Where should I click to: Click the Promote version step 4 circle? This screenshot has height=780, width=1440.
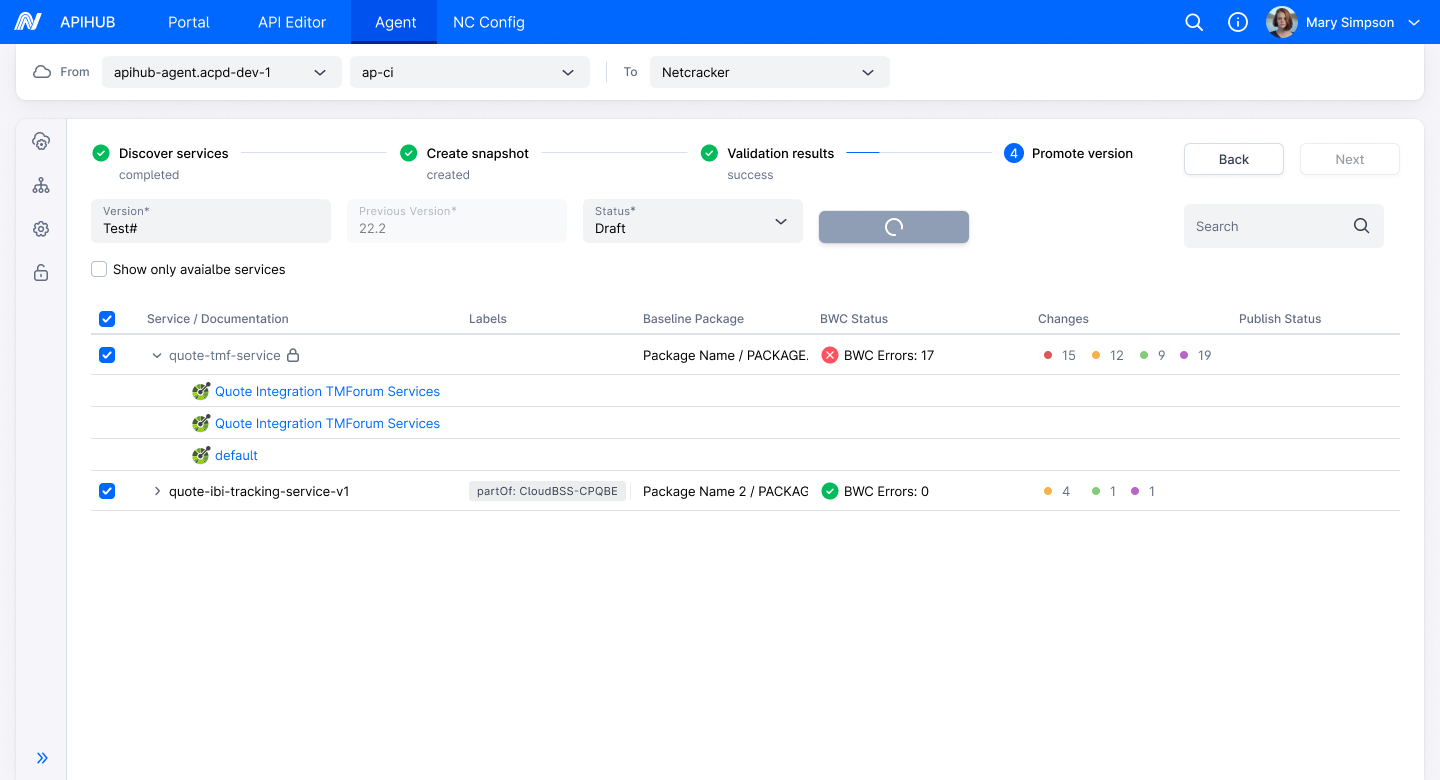coord(1014,153)
